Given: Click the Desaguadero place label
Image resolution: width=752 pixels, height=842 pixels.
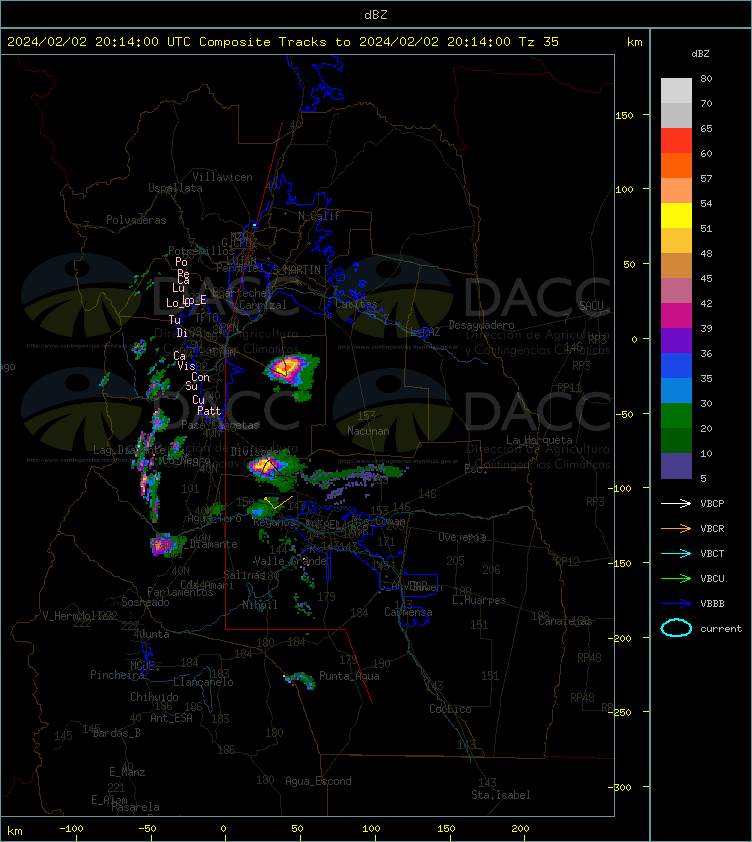Looking at the screenshot, I should coord(481,325).
